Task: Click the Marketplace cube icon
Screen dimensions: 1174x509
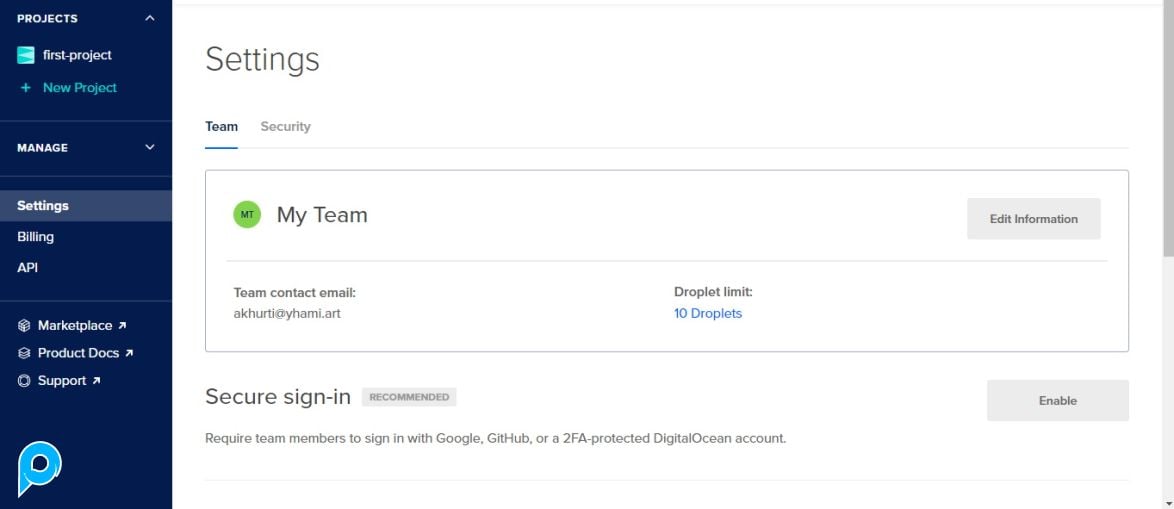Action: pos(25,326)
